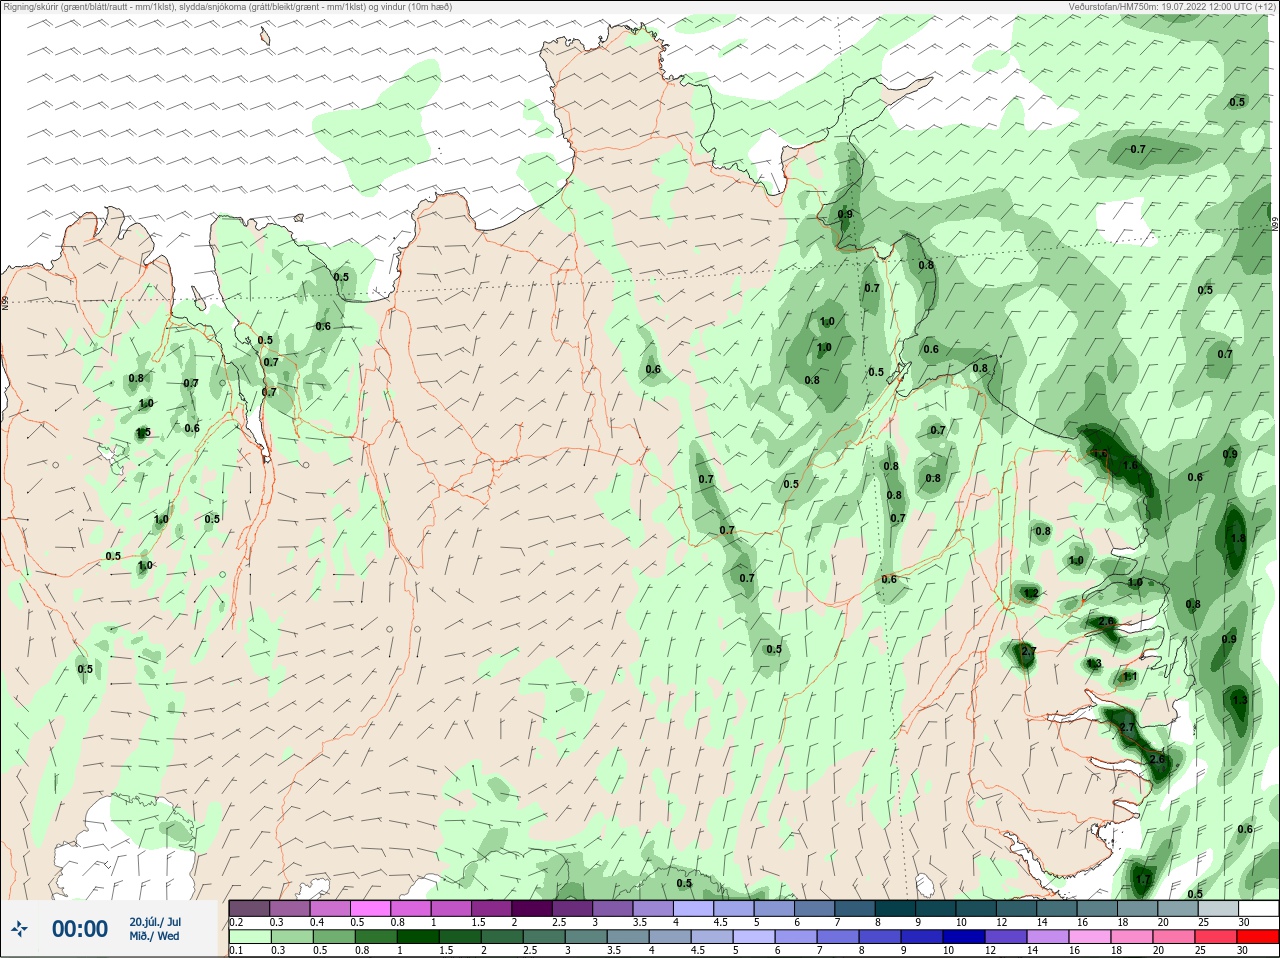This screenshot has height=958, width=1280.
Task: Click the Veðurstofan star logo icon
Action: [x=19, y=929]
